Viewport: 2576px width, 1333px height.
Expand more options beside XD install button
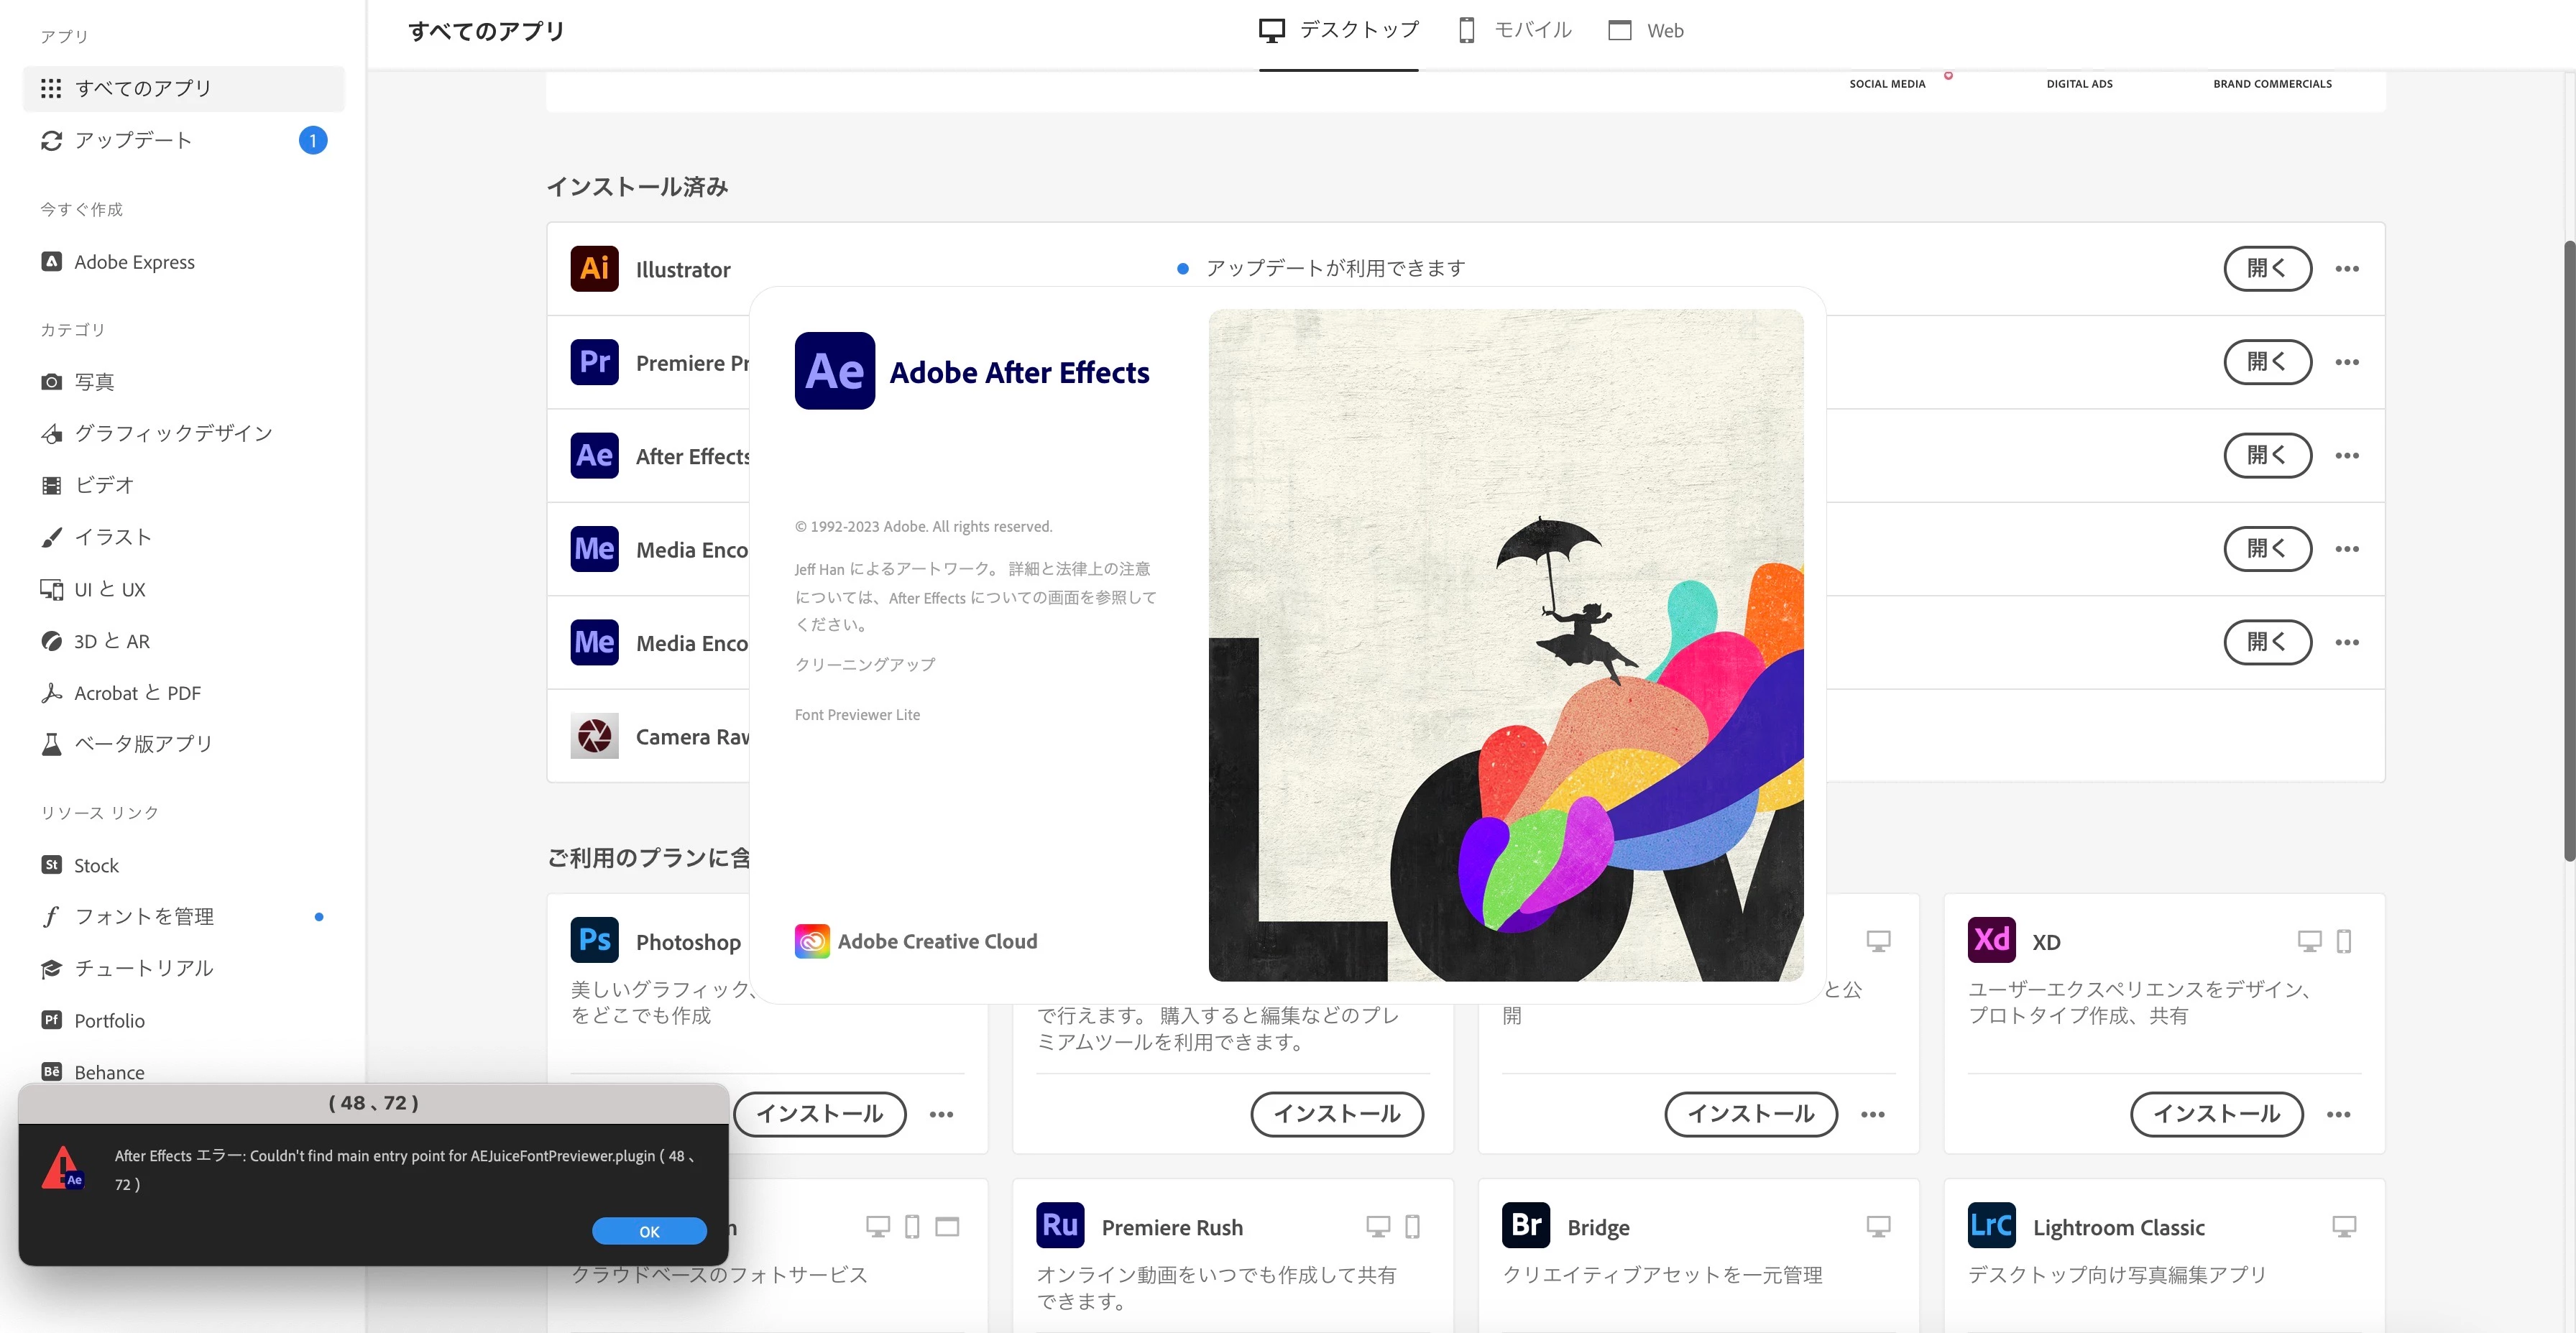[x=2338, y=1114]
